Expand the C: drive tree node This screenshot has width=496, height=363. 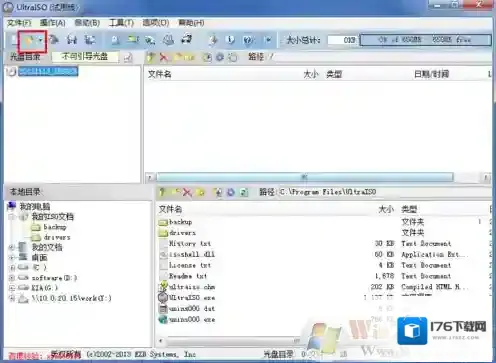point(12,268)
